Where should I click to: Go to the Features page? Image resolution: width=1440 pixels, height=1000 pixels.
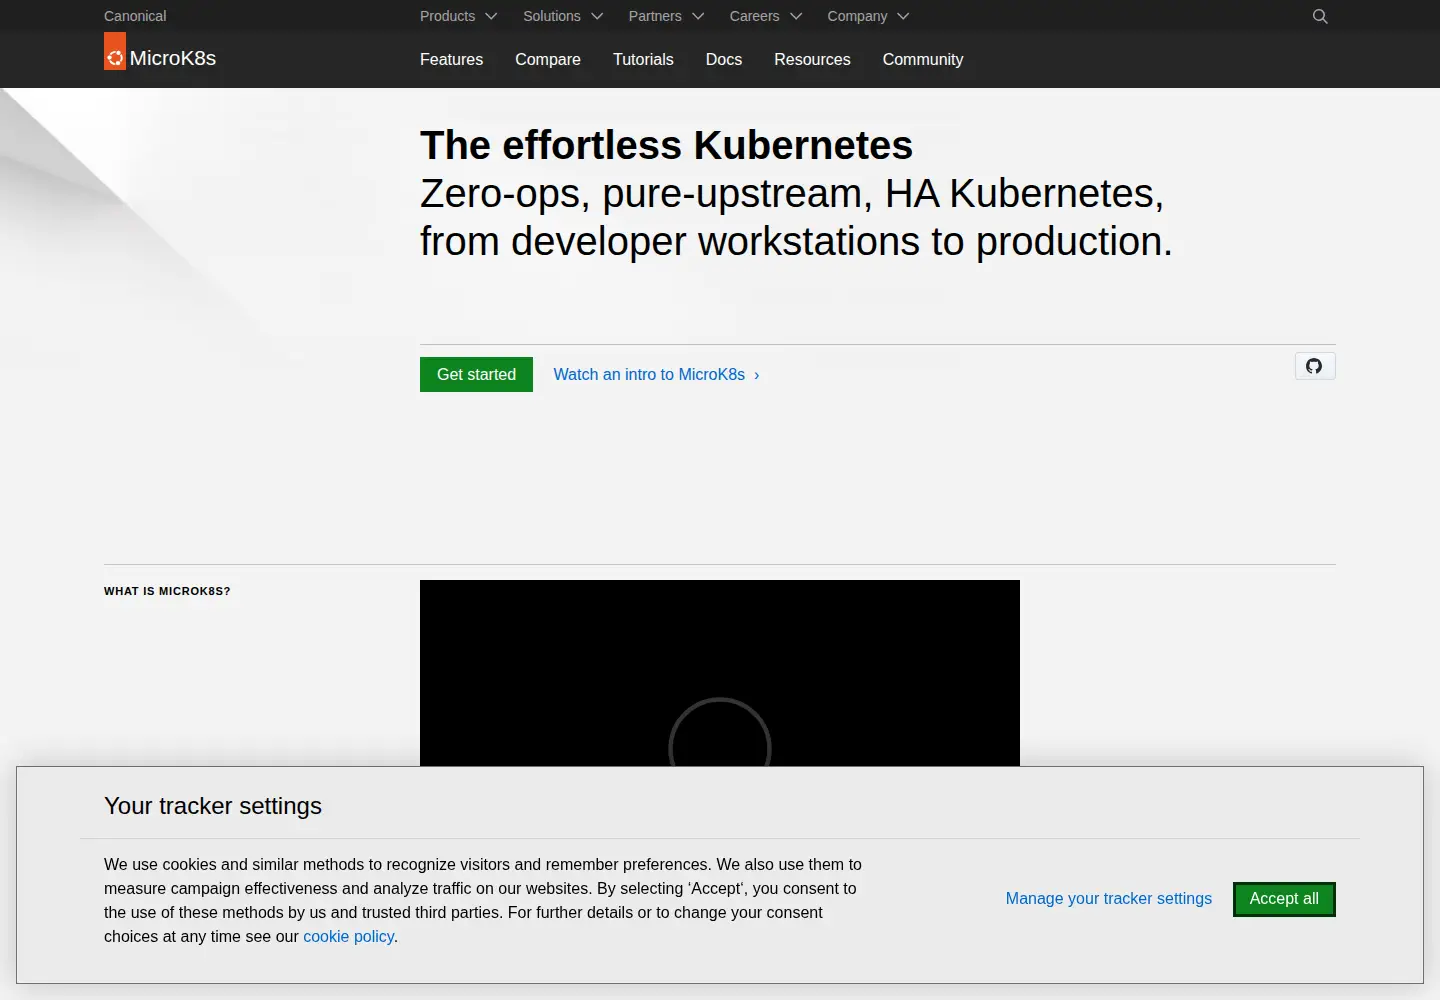tap(451, 59)
